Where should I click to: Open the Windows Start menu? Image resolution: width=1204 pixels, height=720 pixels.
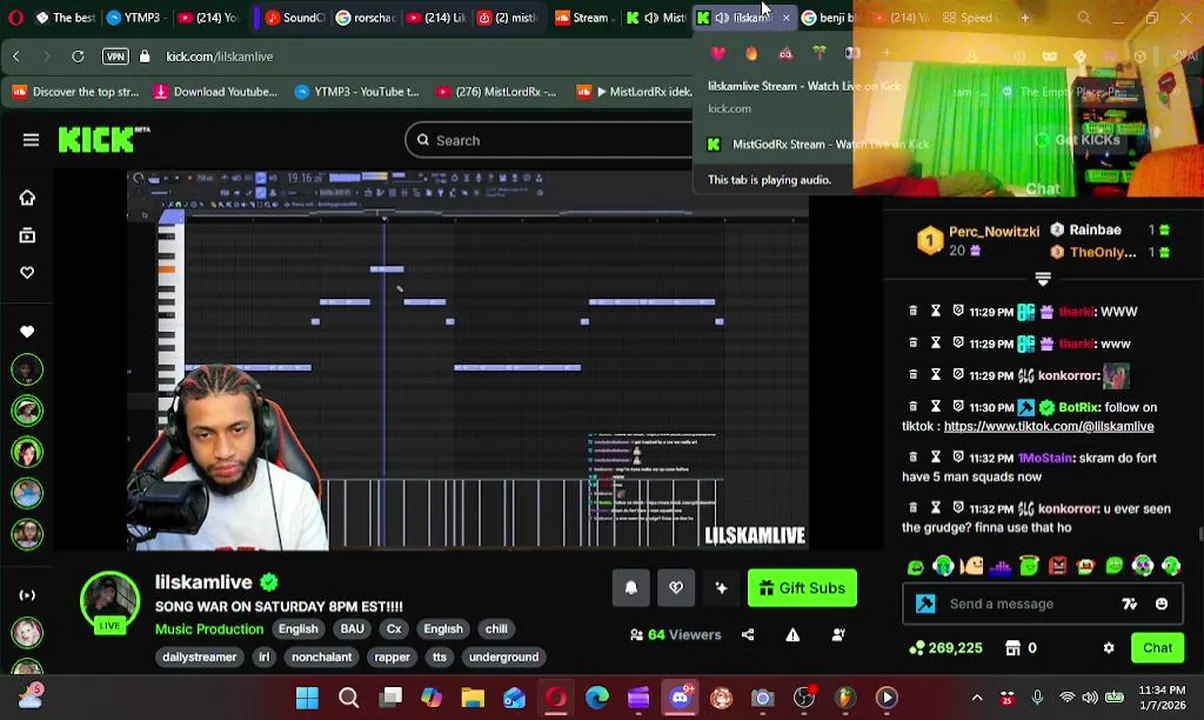(307, 697)
